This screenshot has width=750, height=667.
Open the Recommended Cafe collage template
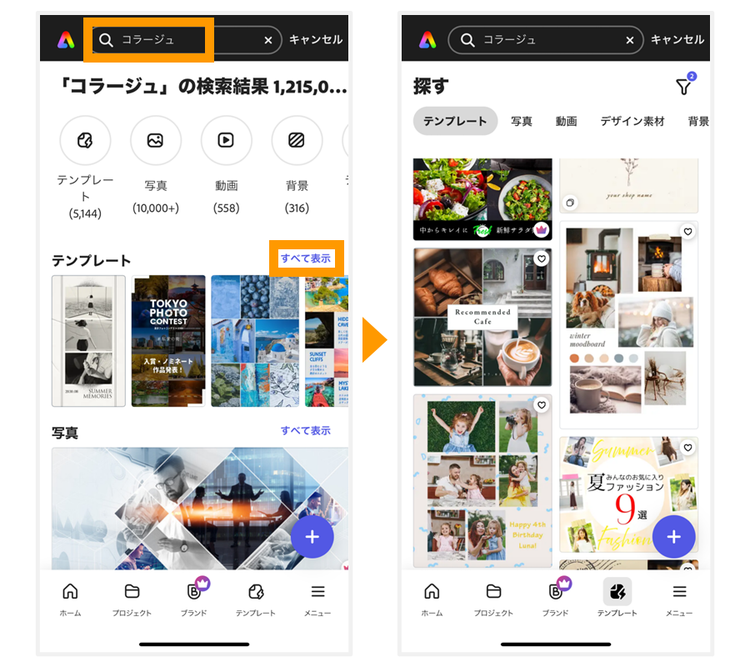click(x=482, y=317)
